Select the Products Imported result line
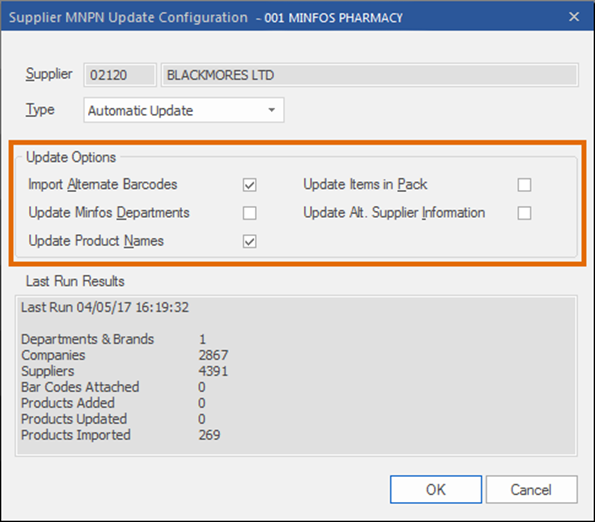The height and width of the screenshot is (522, 595). coord(121,435)
